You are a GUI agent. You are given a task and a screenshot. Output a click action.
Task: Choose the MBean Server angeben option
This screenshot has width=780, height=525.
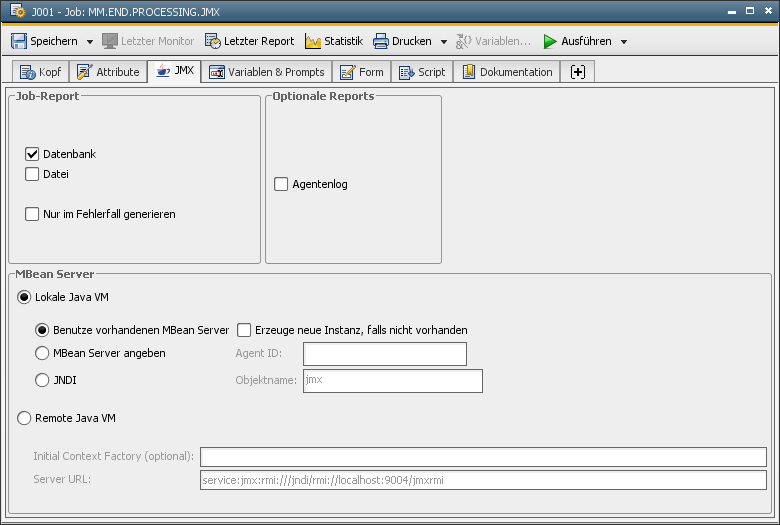point(42,353)
